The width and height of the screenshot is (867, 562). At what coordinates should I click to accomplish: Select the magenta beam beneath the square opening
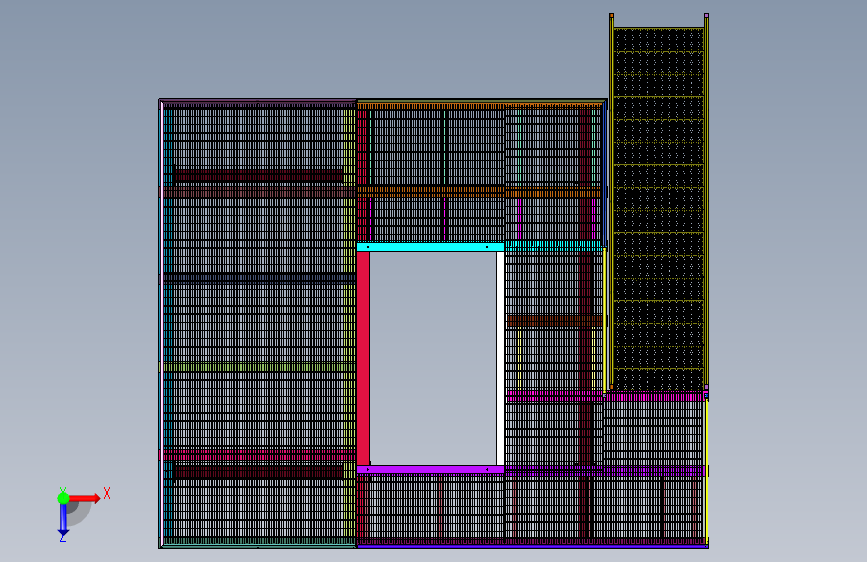(430, 470)
